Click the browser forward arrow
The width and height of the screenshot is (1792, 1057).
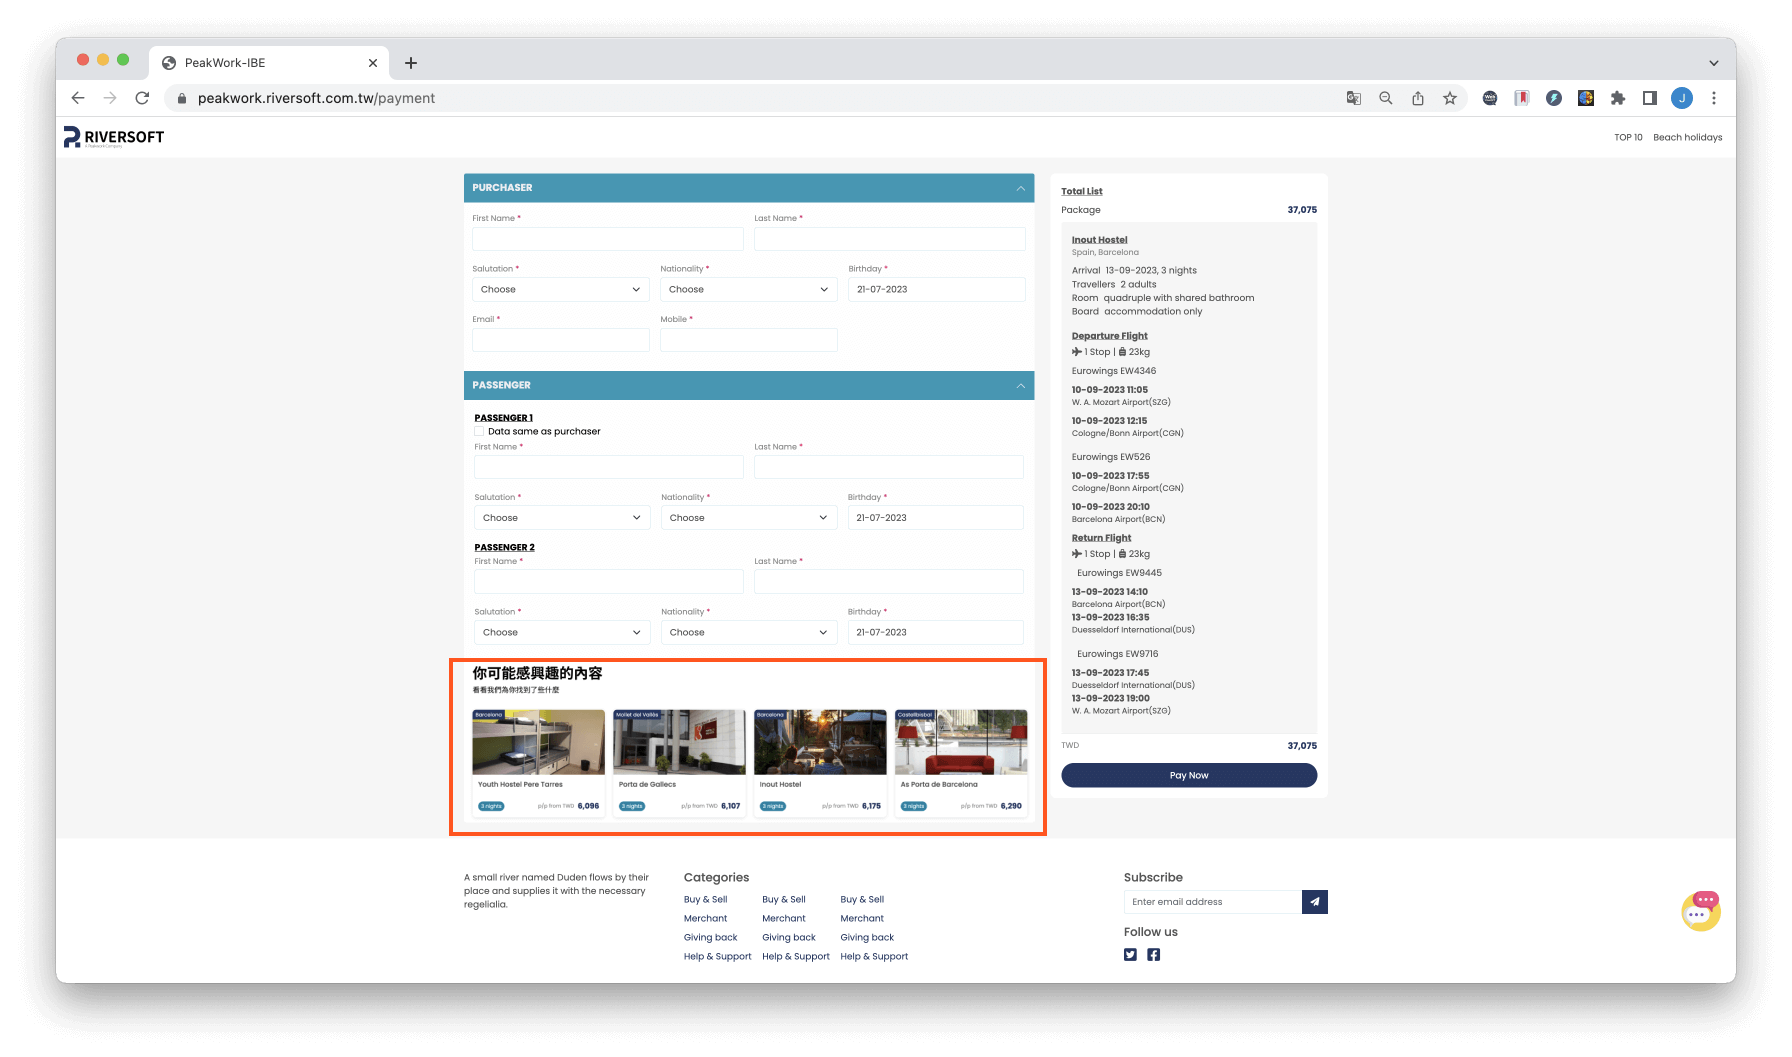tap(110, 98)
